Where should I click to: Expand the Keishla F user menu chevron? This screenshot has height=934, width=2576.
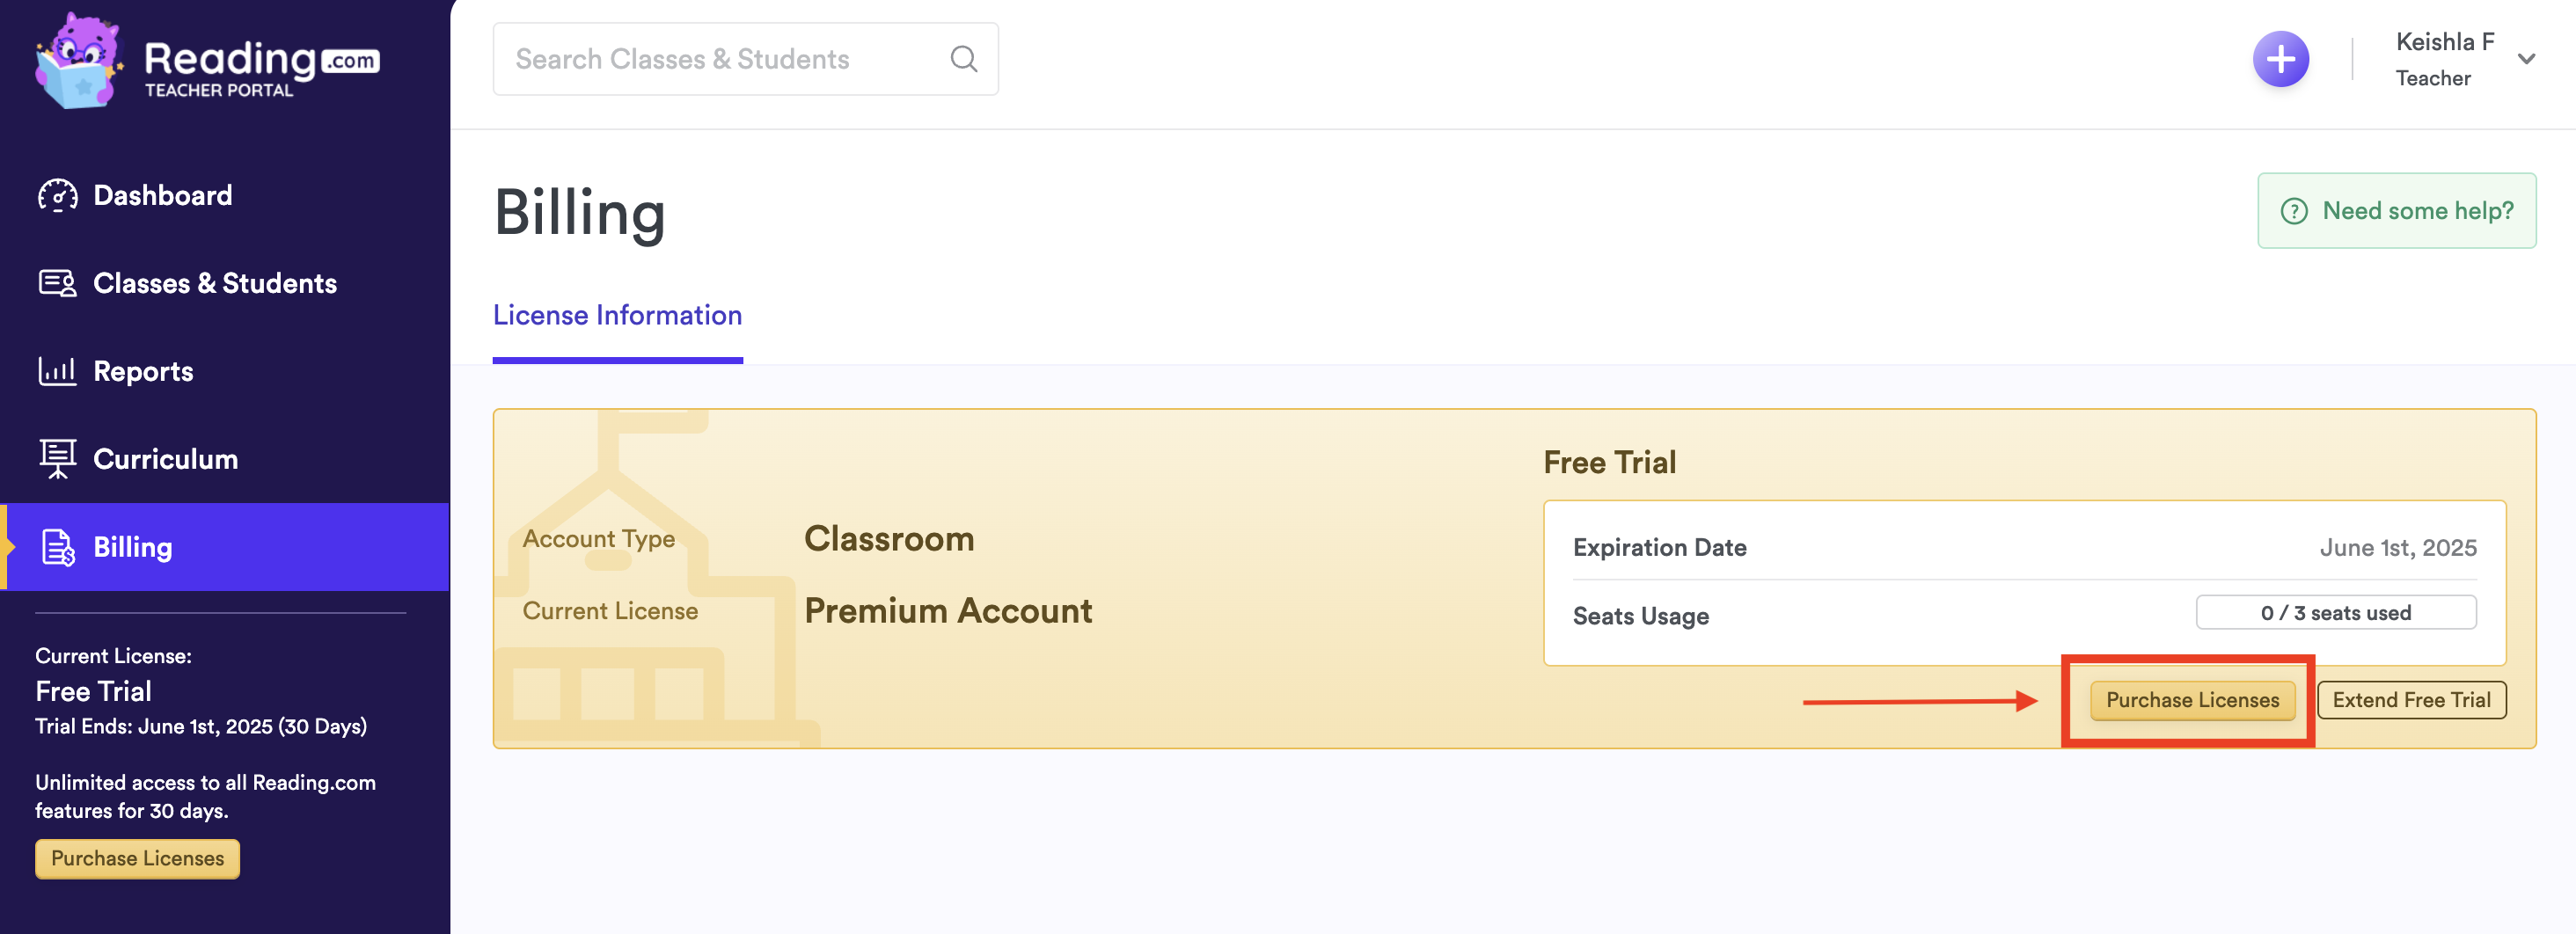2526,59
